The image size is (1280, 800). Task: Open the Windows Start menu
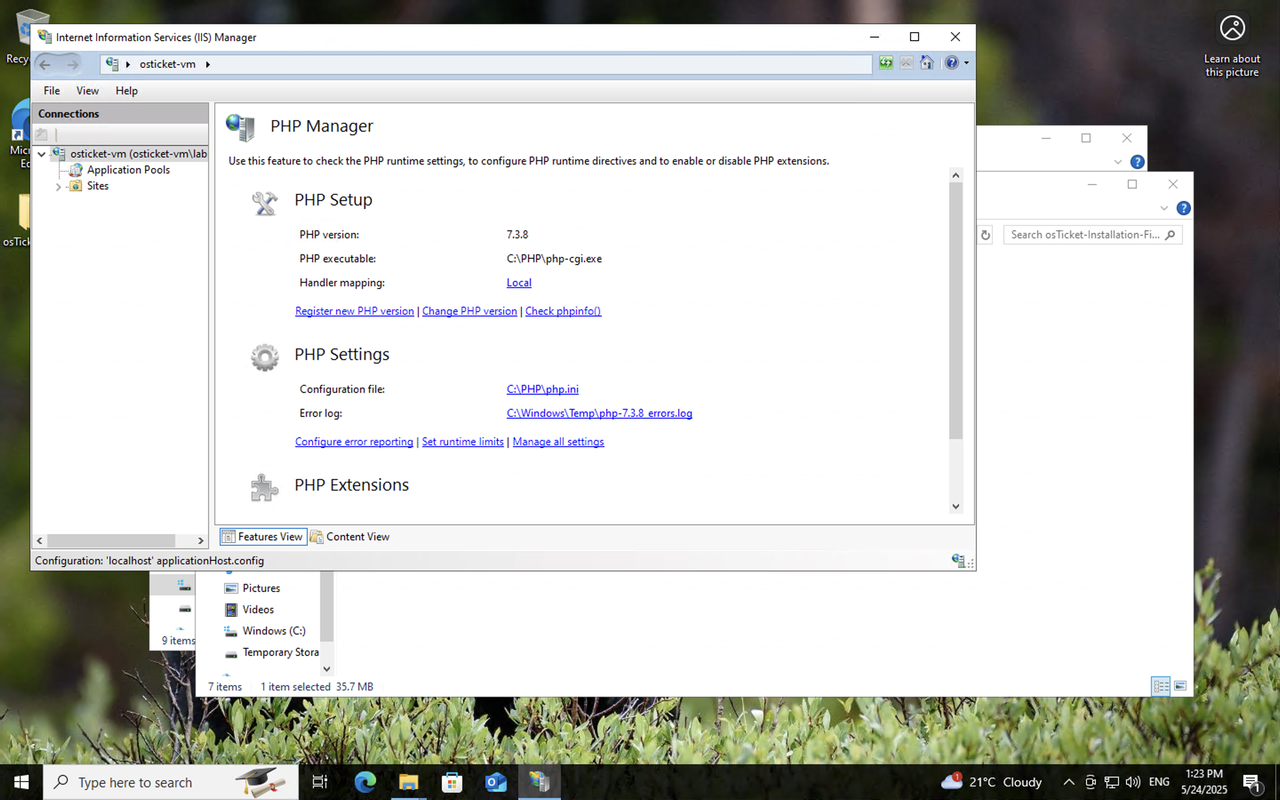tap(21, 782)
